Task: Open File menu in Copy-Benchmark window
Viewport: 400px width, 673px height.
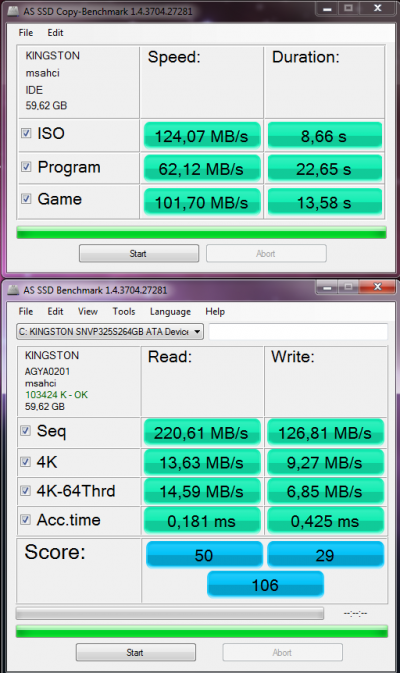Action: pos(26,33)
